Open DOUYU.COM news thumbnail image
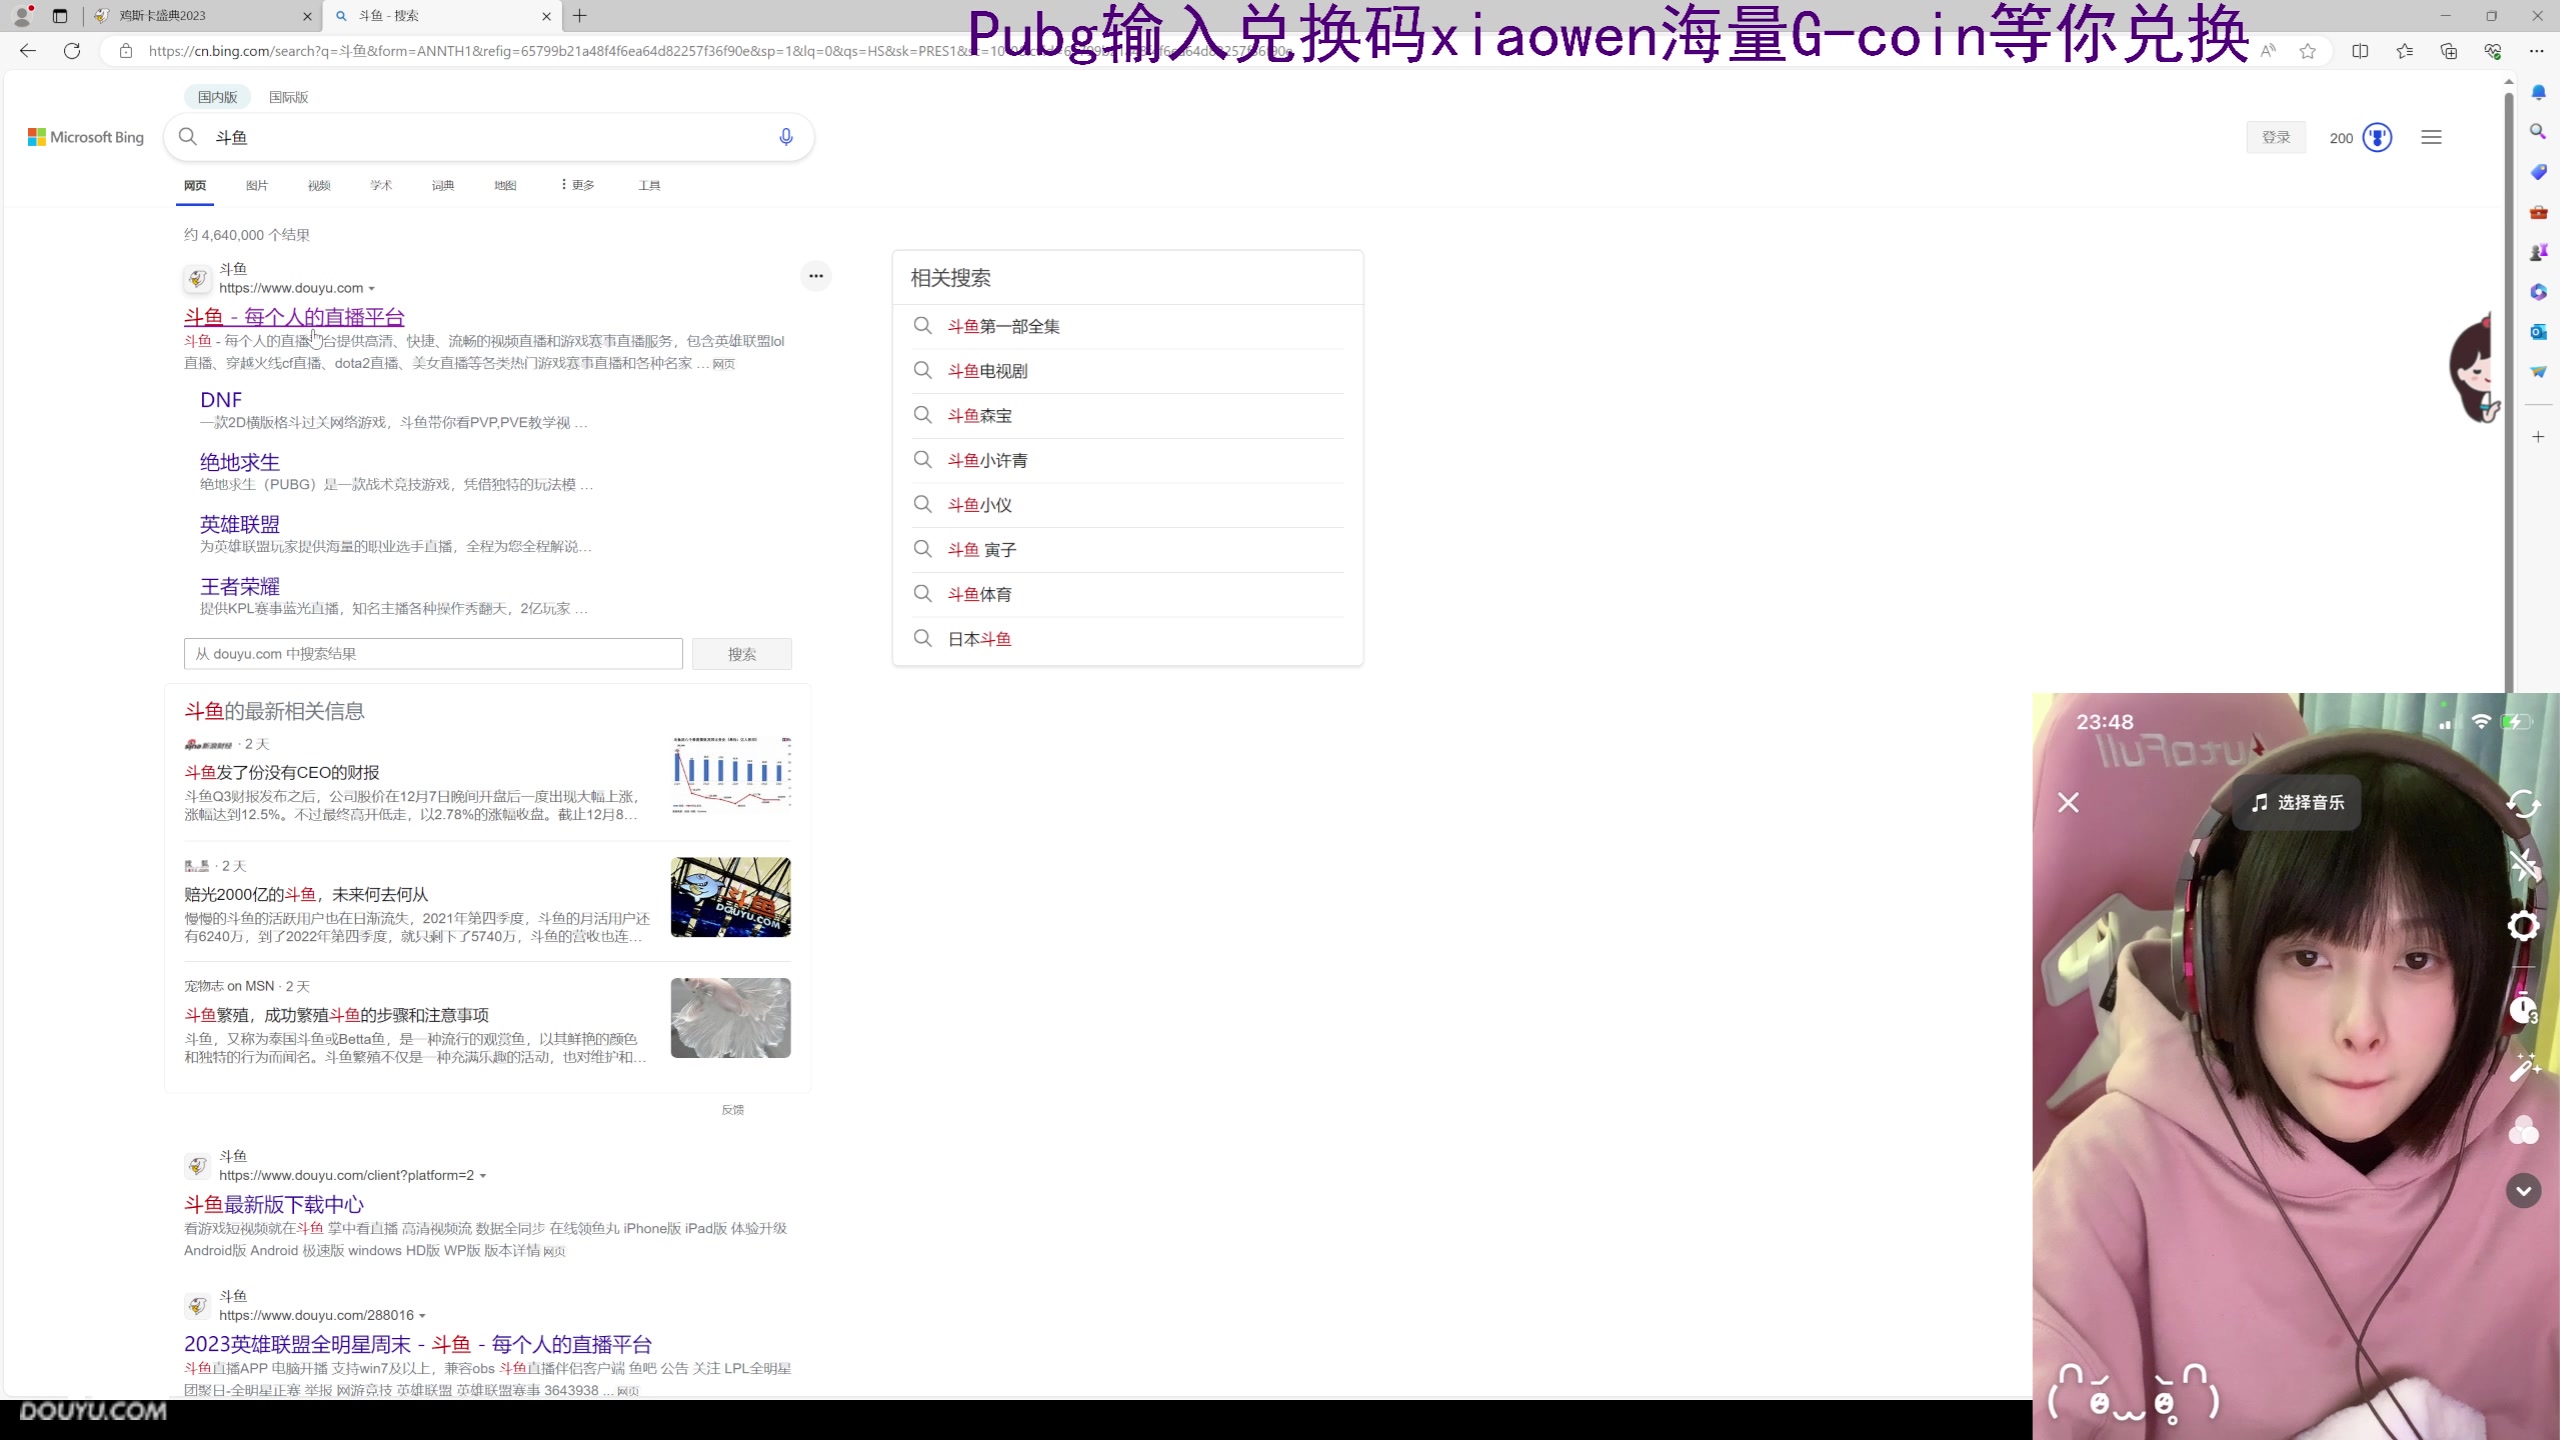This screenshot has height=1440, width=2560. tap(731, 897)
